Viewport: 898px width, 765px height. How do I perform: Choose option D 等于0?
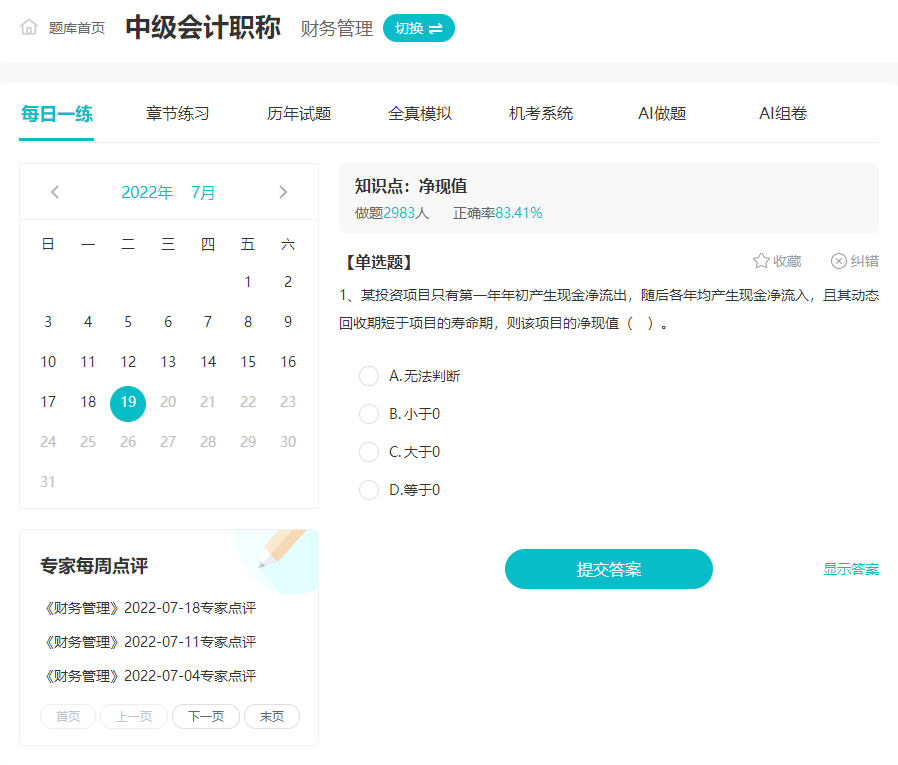click(368, 490)
